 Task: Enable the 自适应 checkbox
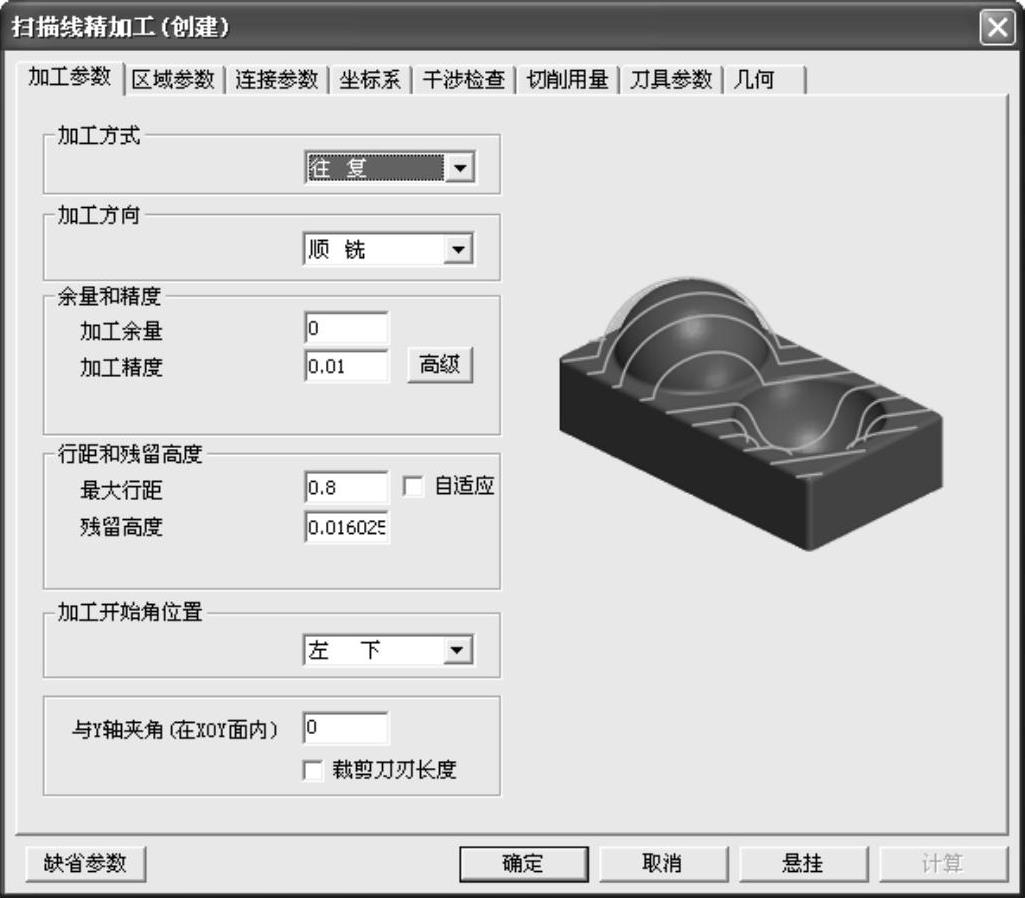click(412, 487)
